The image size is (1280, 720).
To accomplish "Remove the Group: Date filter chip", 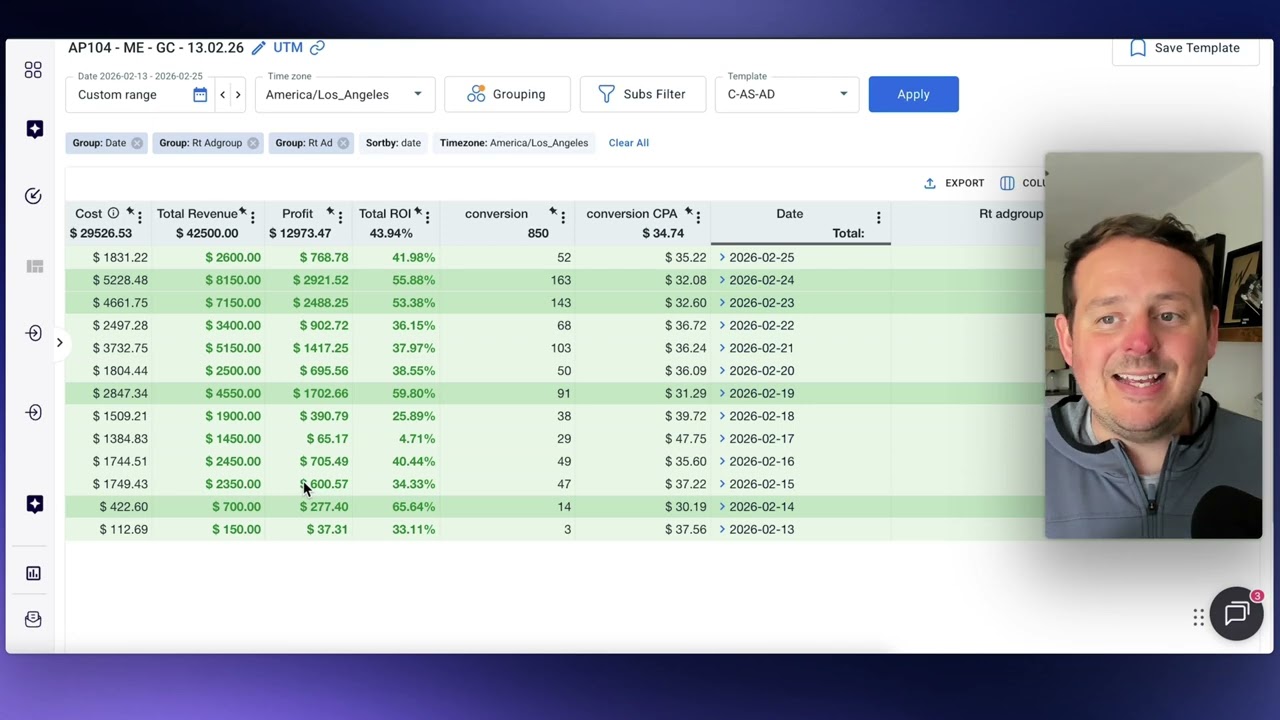I will point(137,143).
